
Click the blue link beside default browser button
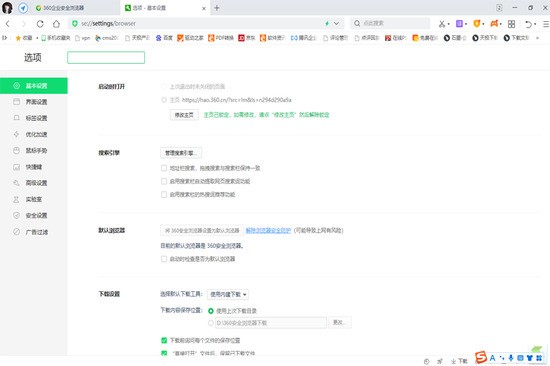268,231
